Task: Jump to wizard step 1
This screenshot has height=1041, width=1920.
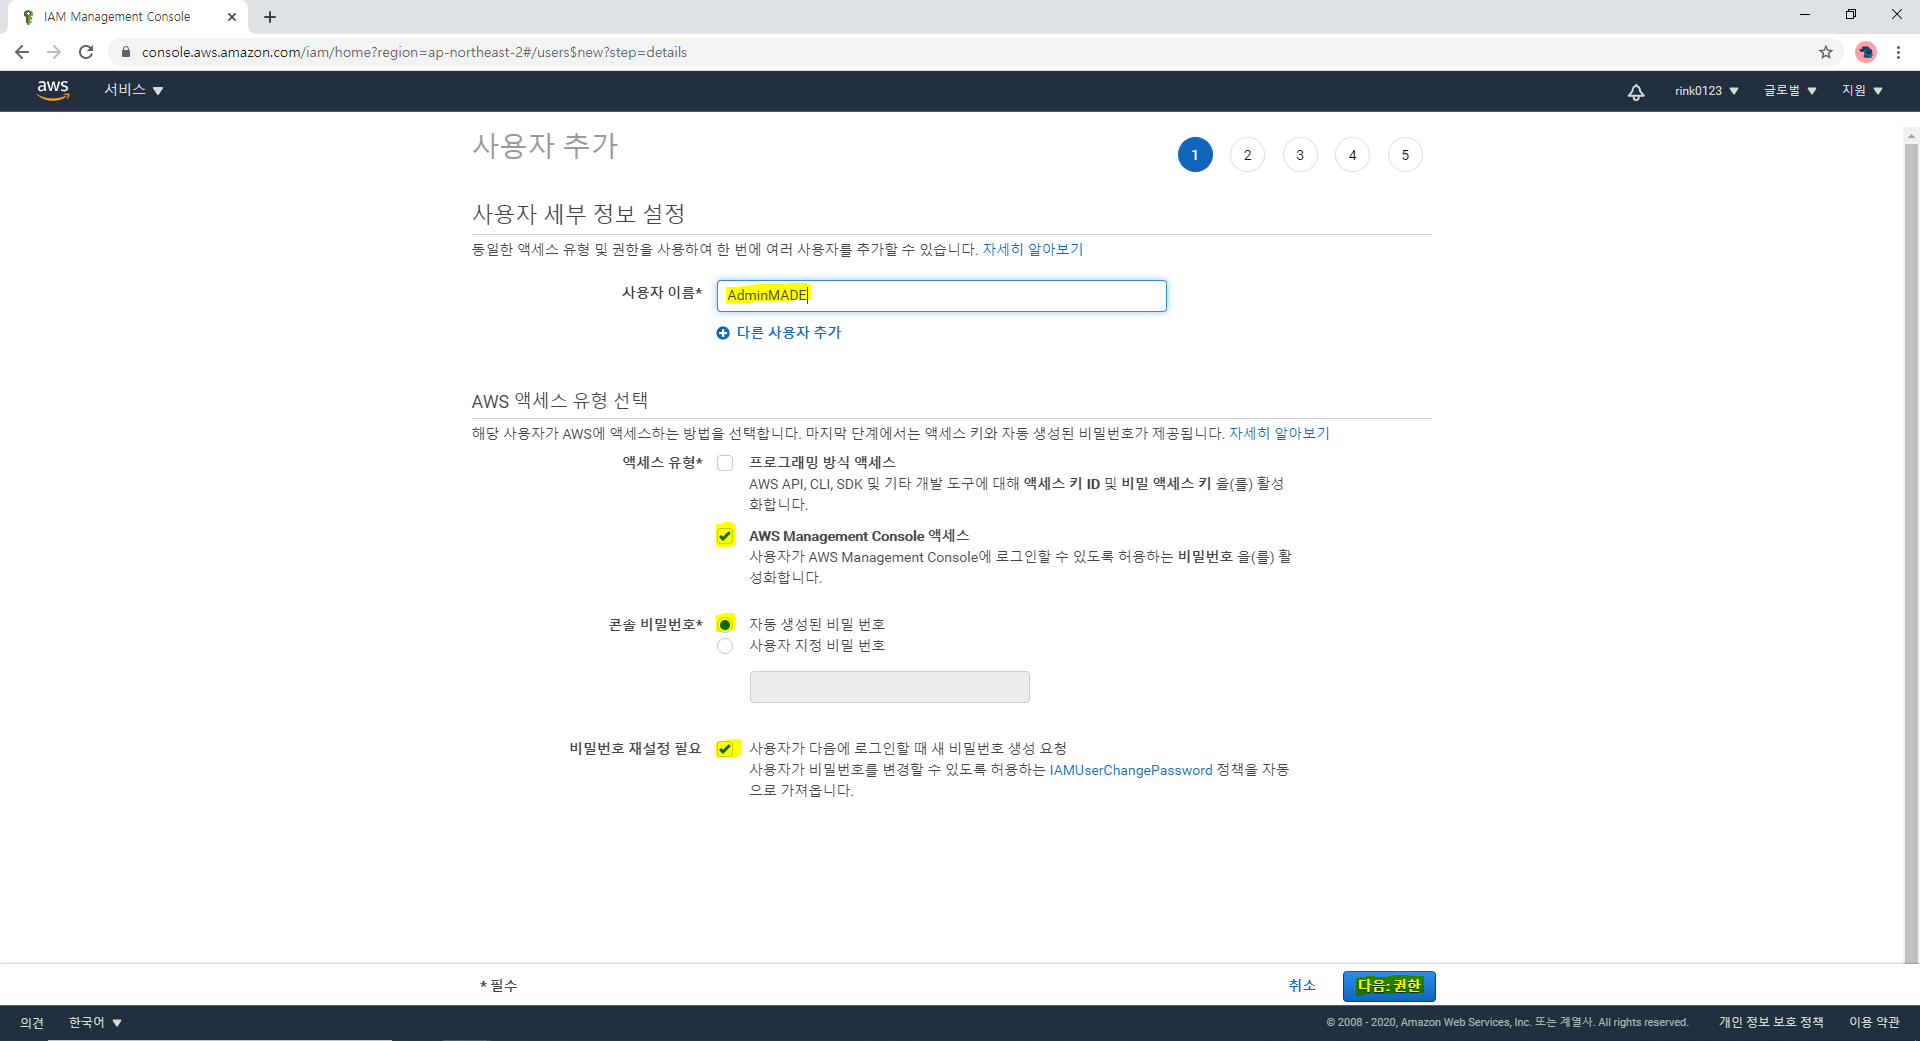Action: point(1195,155)
